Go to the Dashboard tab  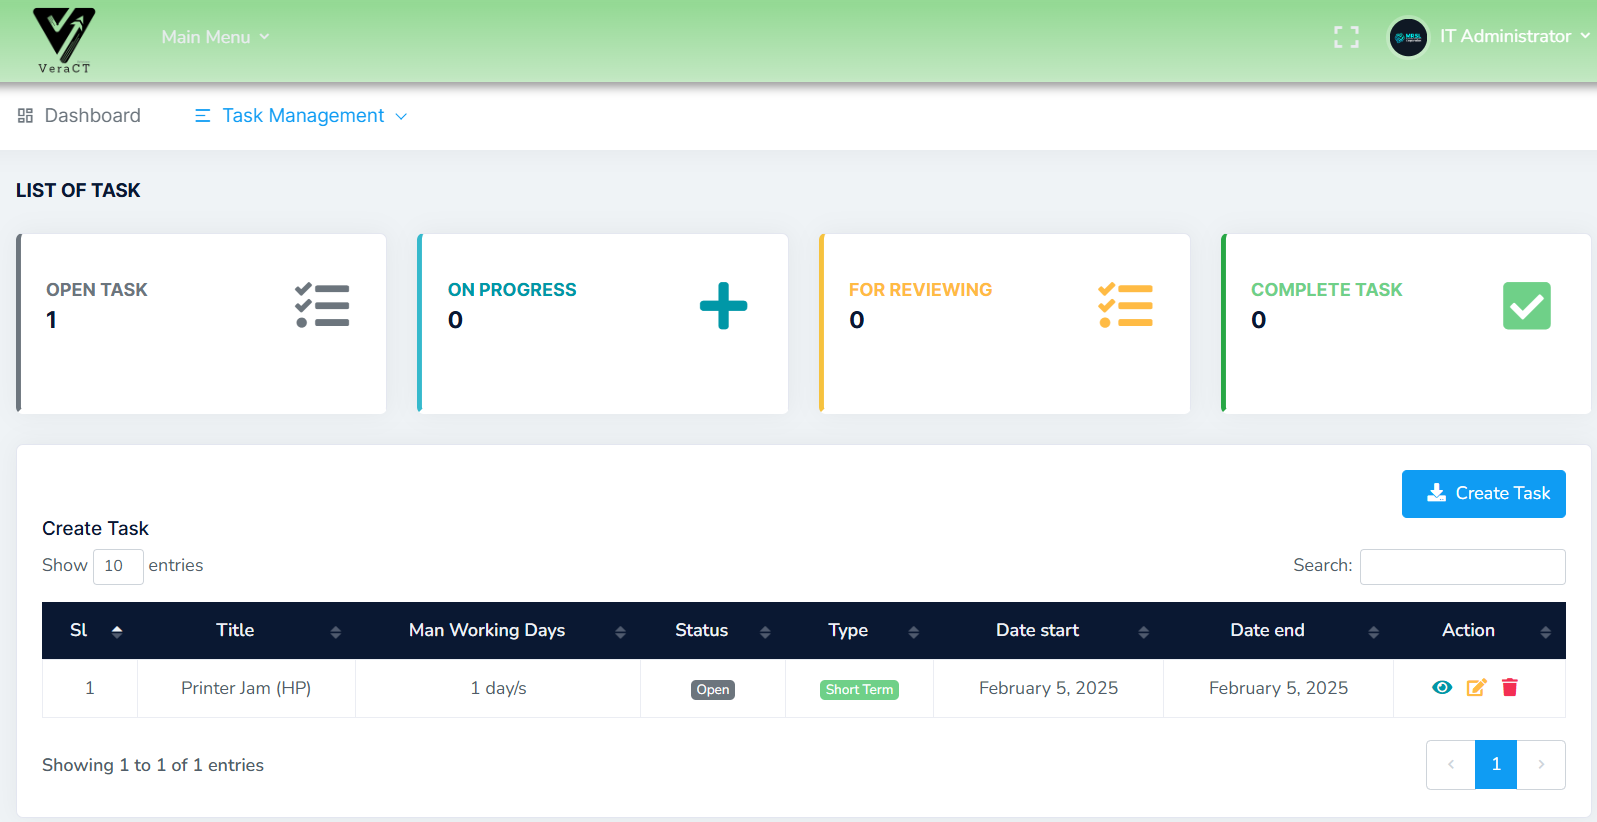click(80, 116)
